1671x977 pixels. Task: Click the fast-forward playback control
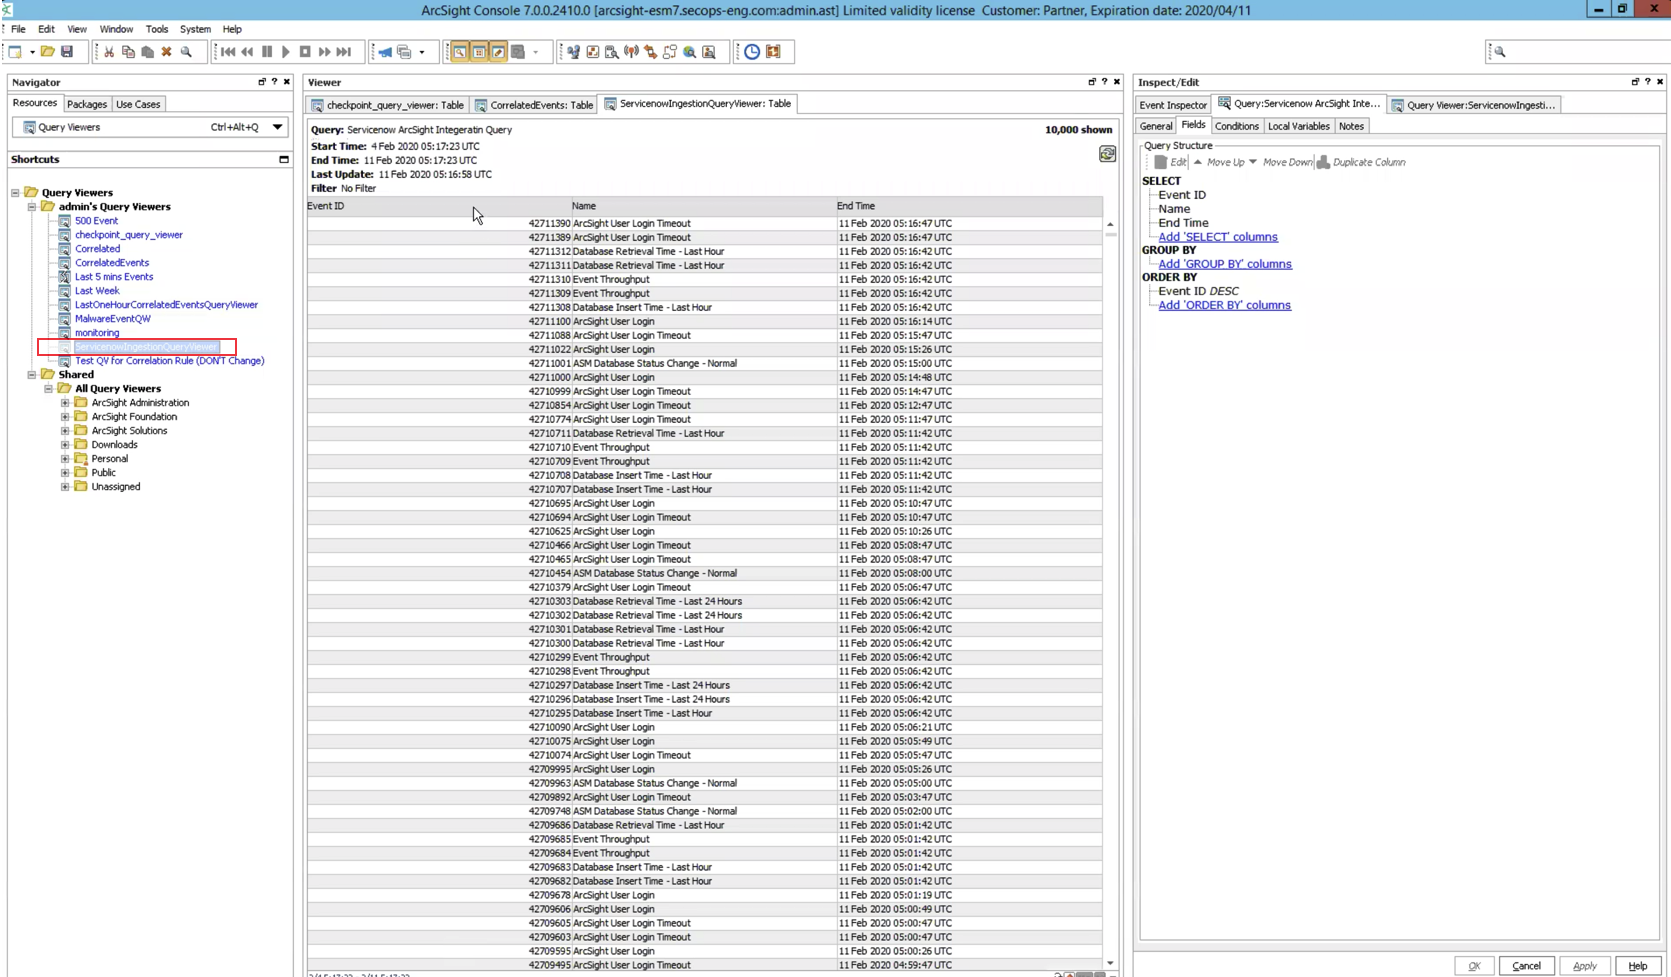pos(324,52)
